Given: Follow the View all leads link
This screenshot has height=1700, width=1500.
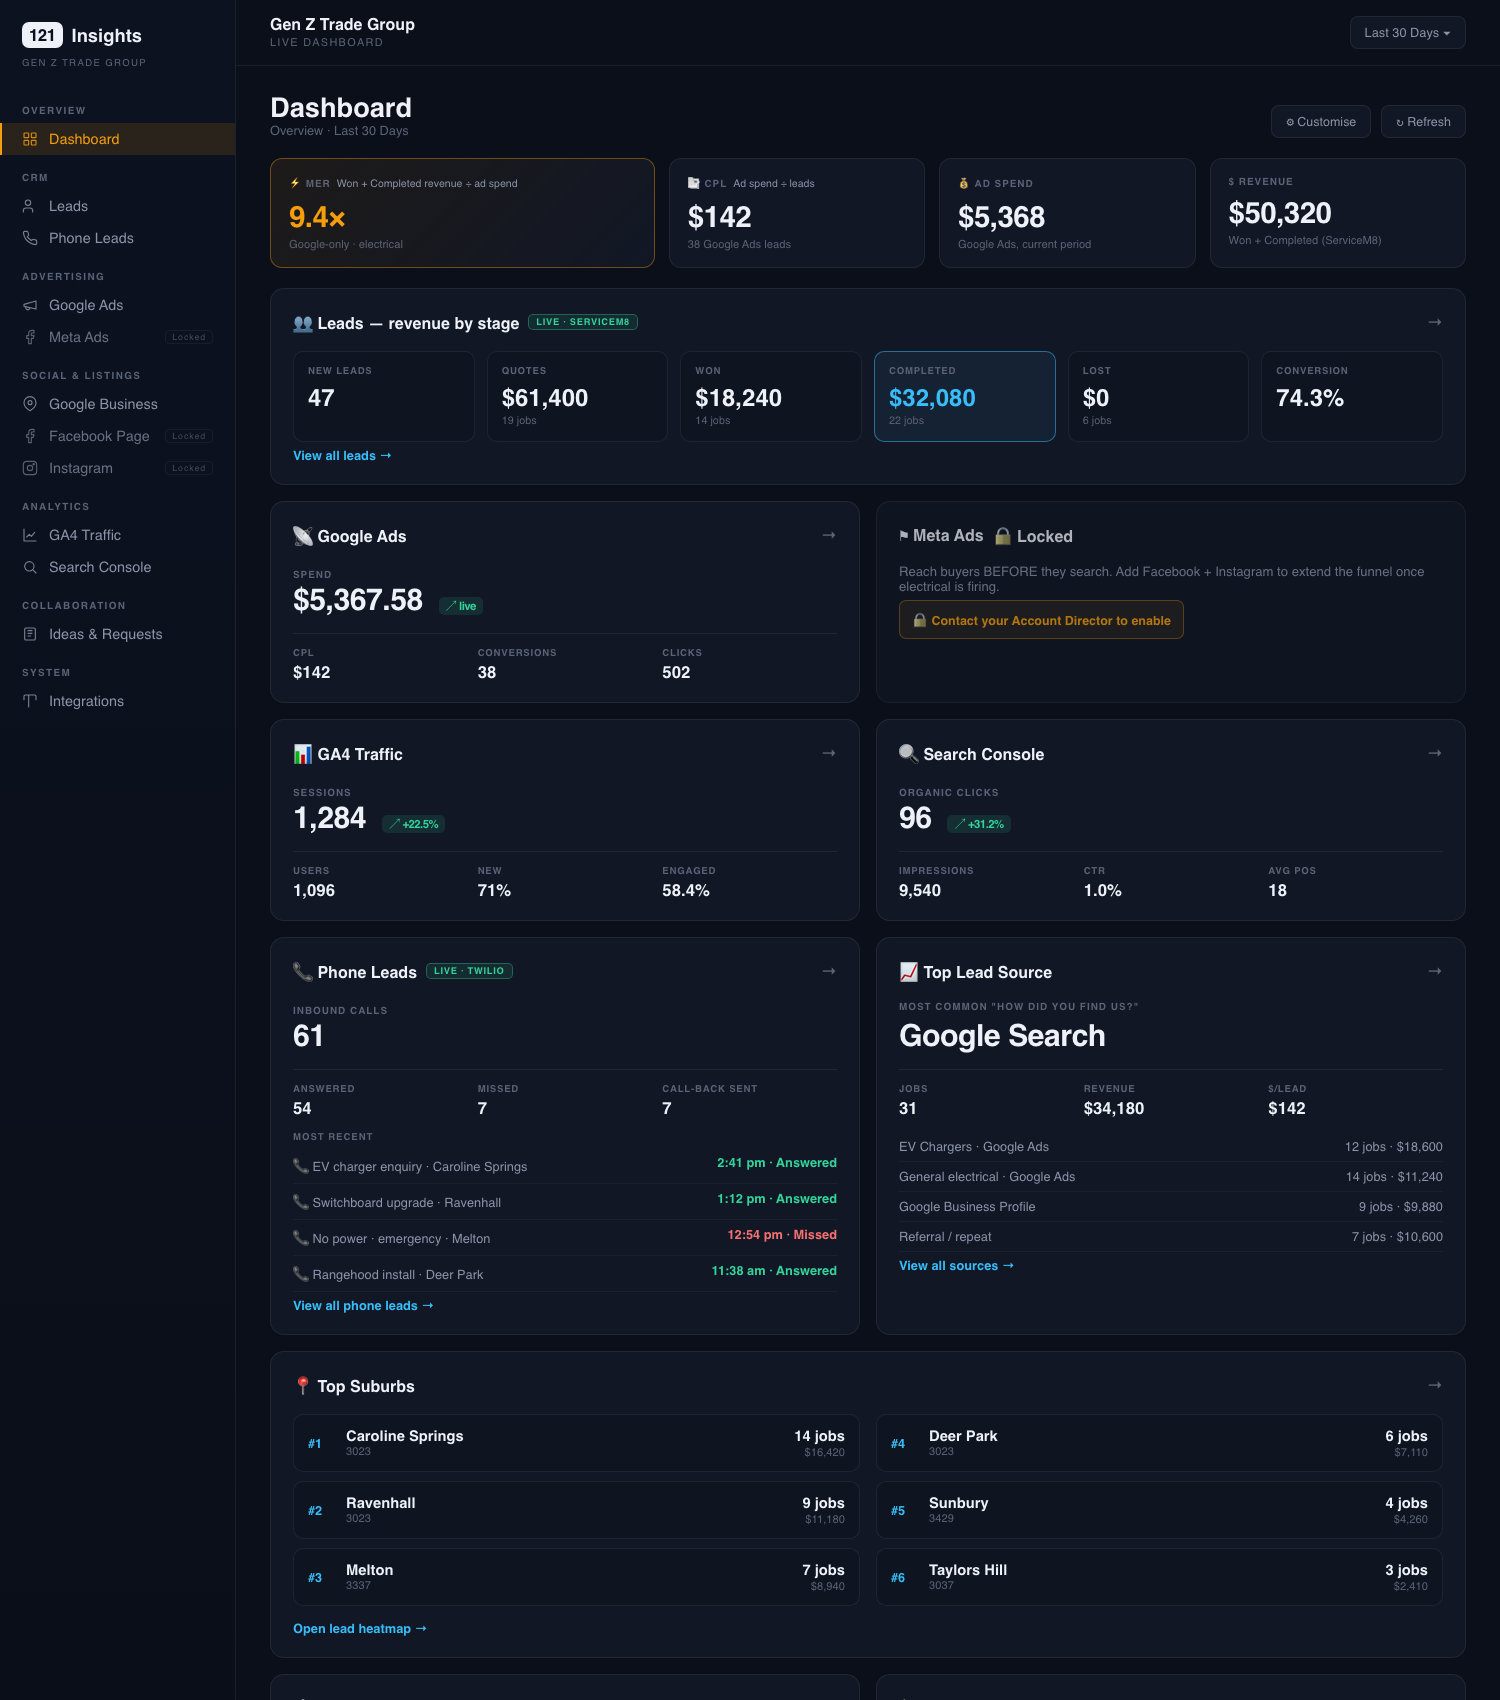Looking at the screenshot, I should point(342,456).
